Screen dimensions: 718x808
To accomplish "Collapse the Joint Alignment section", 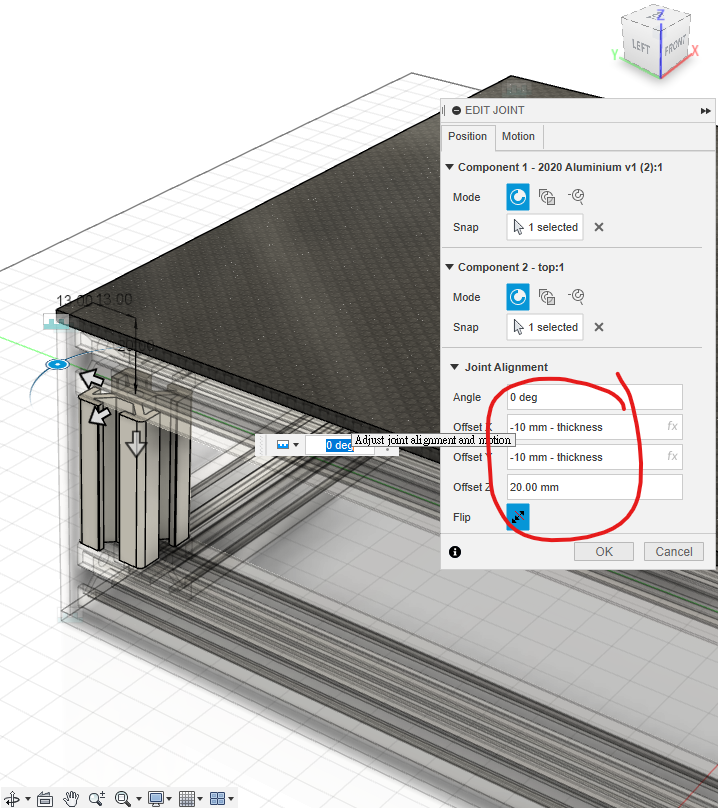I will tap(455, 367).
